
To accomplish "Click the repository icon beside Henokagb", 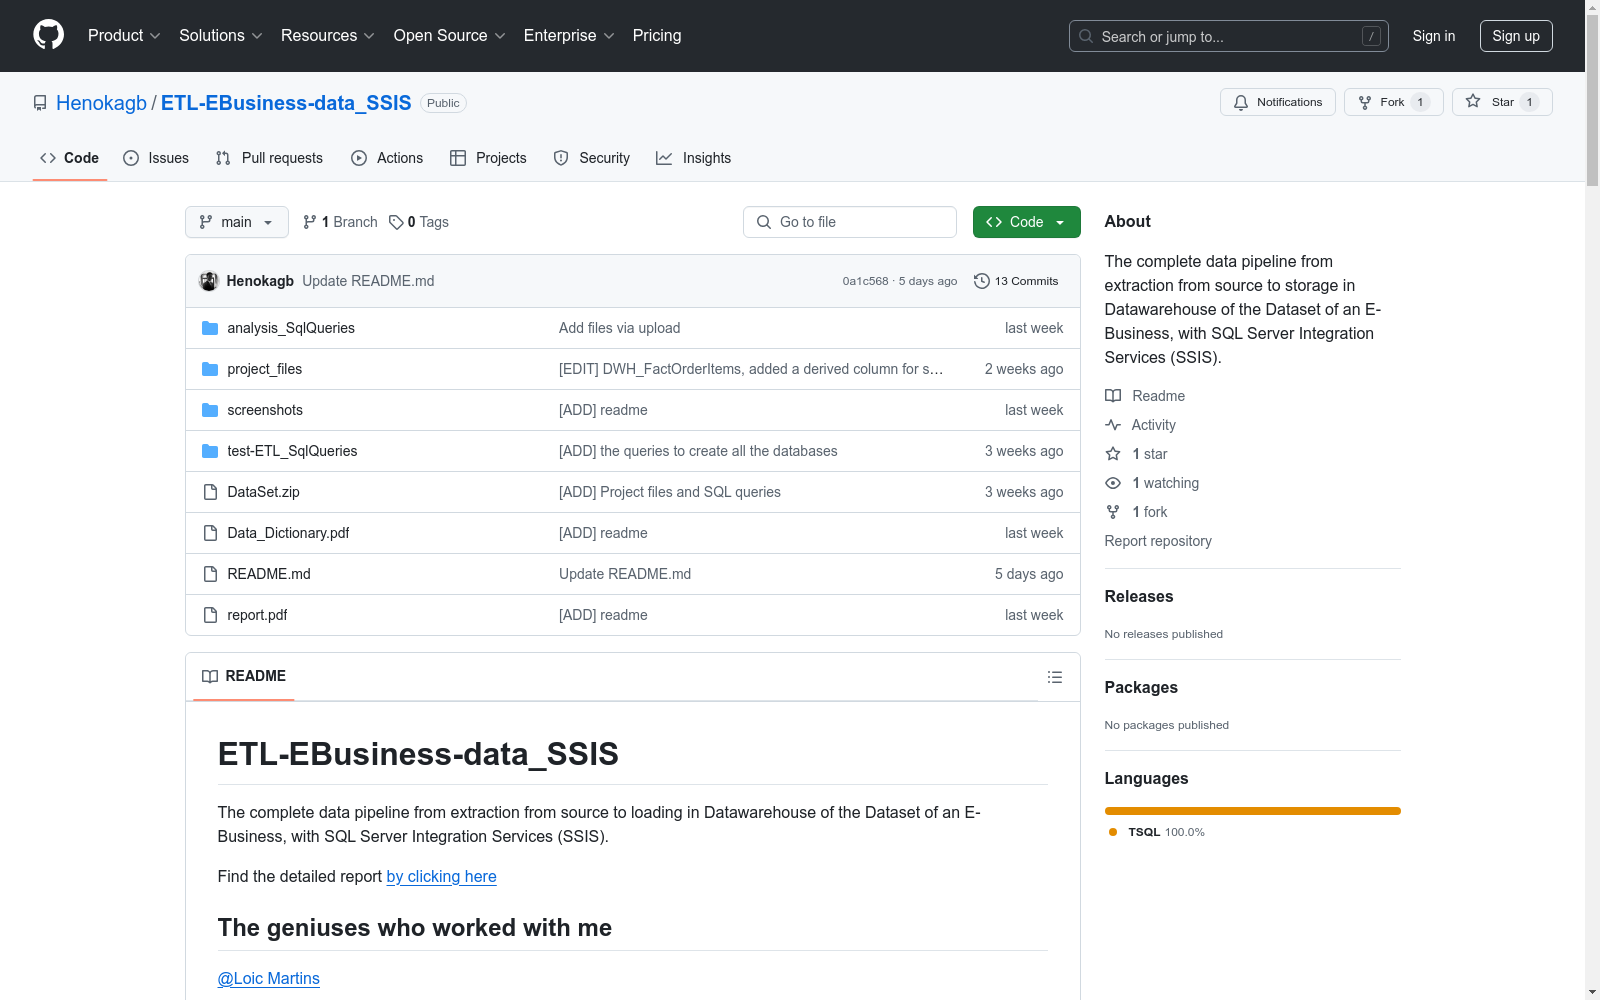I will click(x=40, y=103).
